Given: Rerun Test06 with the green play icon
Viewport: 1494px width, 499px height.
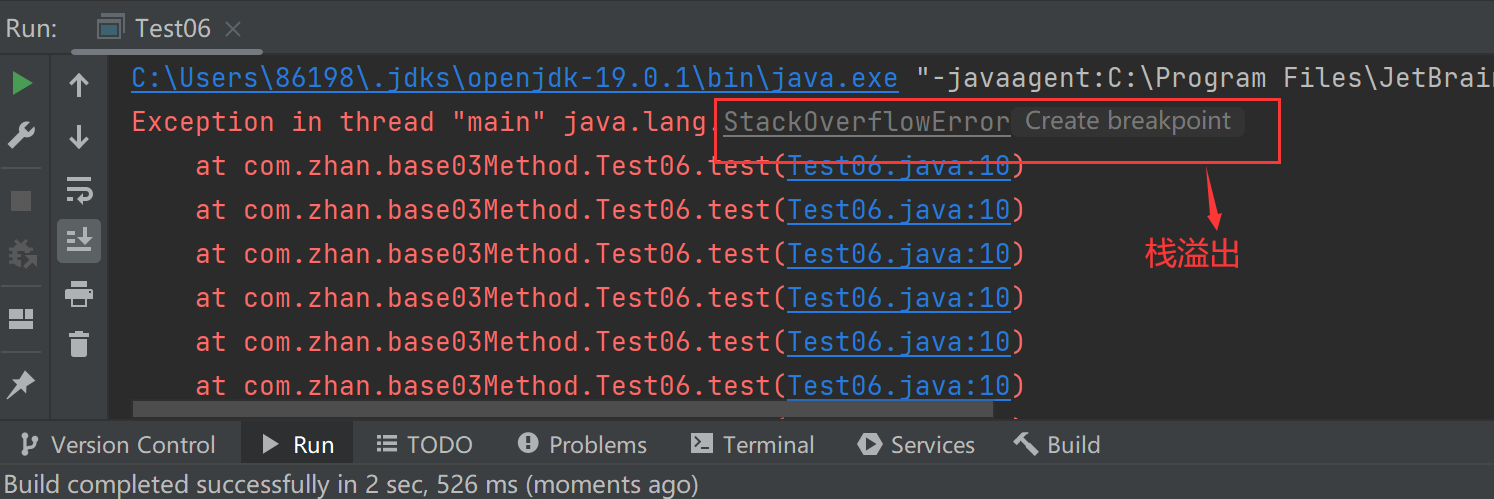Looking at the screenshot, I should (22, 84).
